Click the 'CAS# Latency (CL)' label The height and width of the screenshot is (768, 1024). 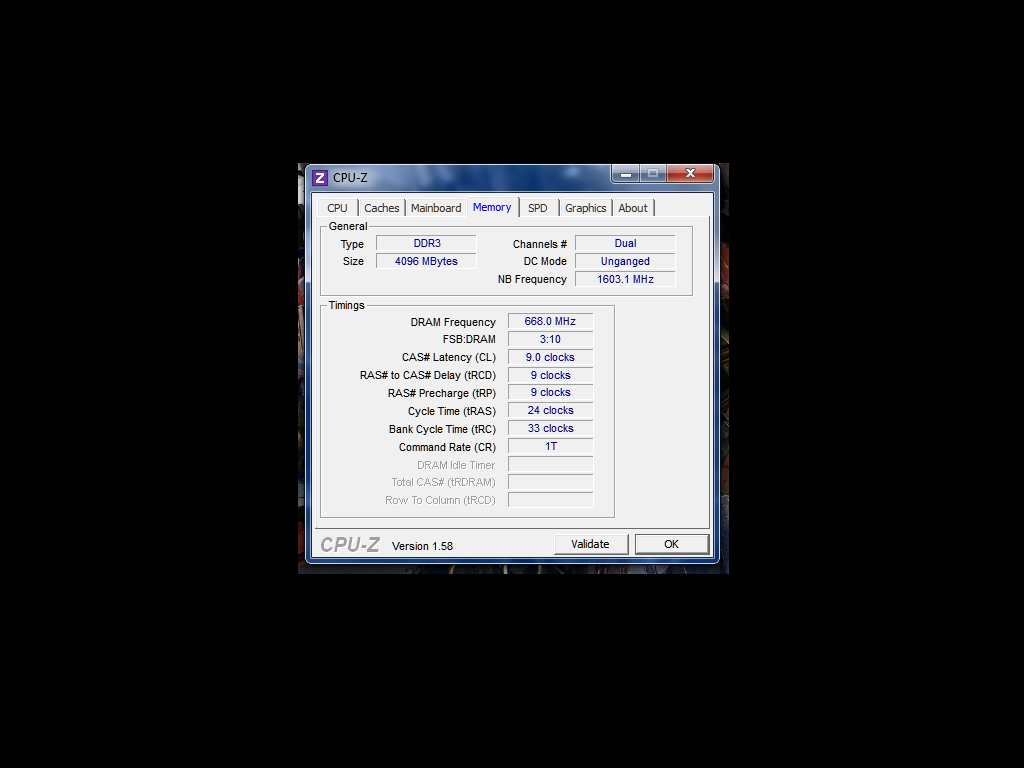coord(449,357)
